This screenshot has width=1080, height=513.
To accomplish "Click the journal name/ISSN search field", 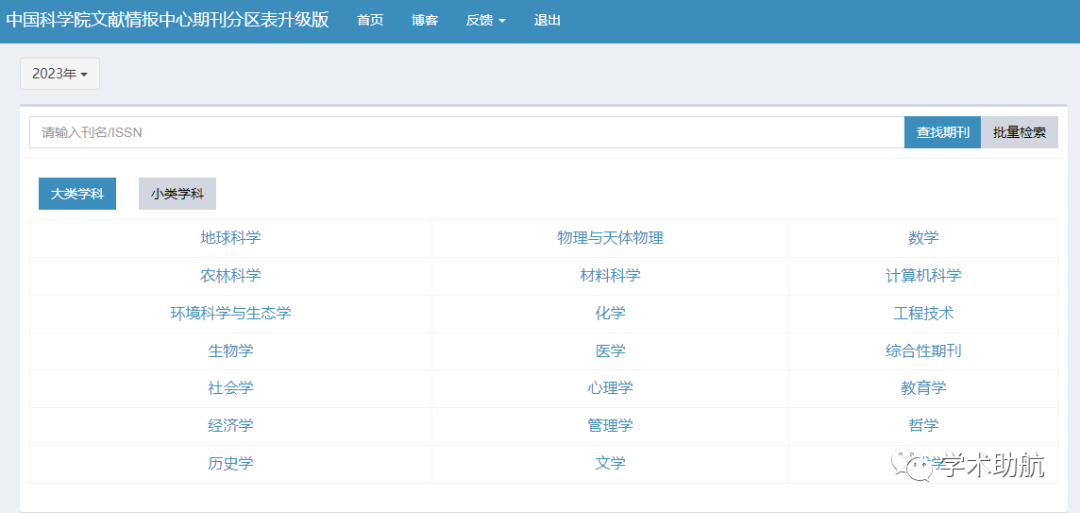I will 466,132.
